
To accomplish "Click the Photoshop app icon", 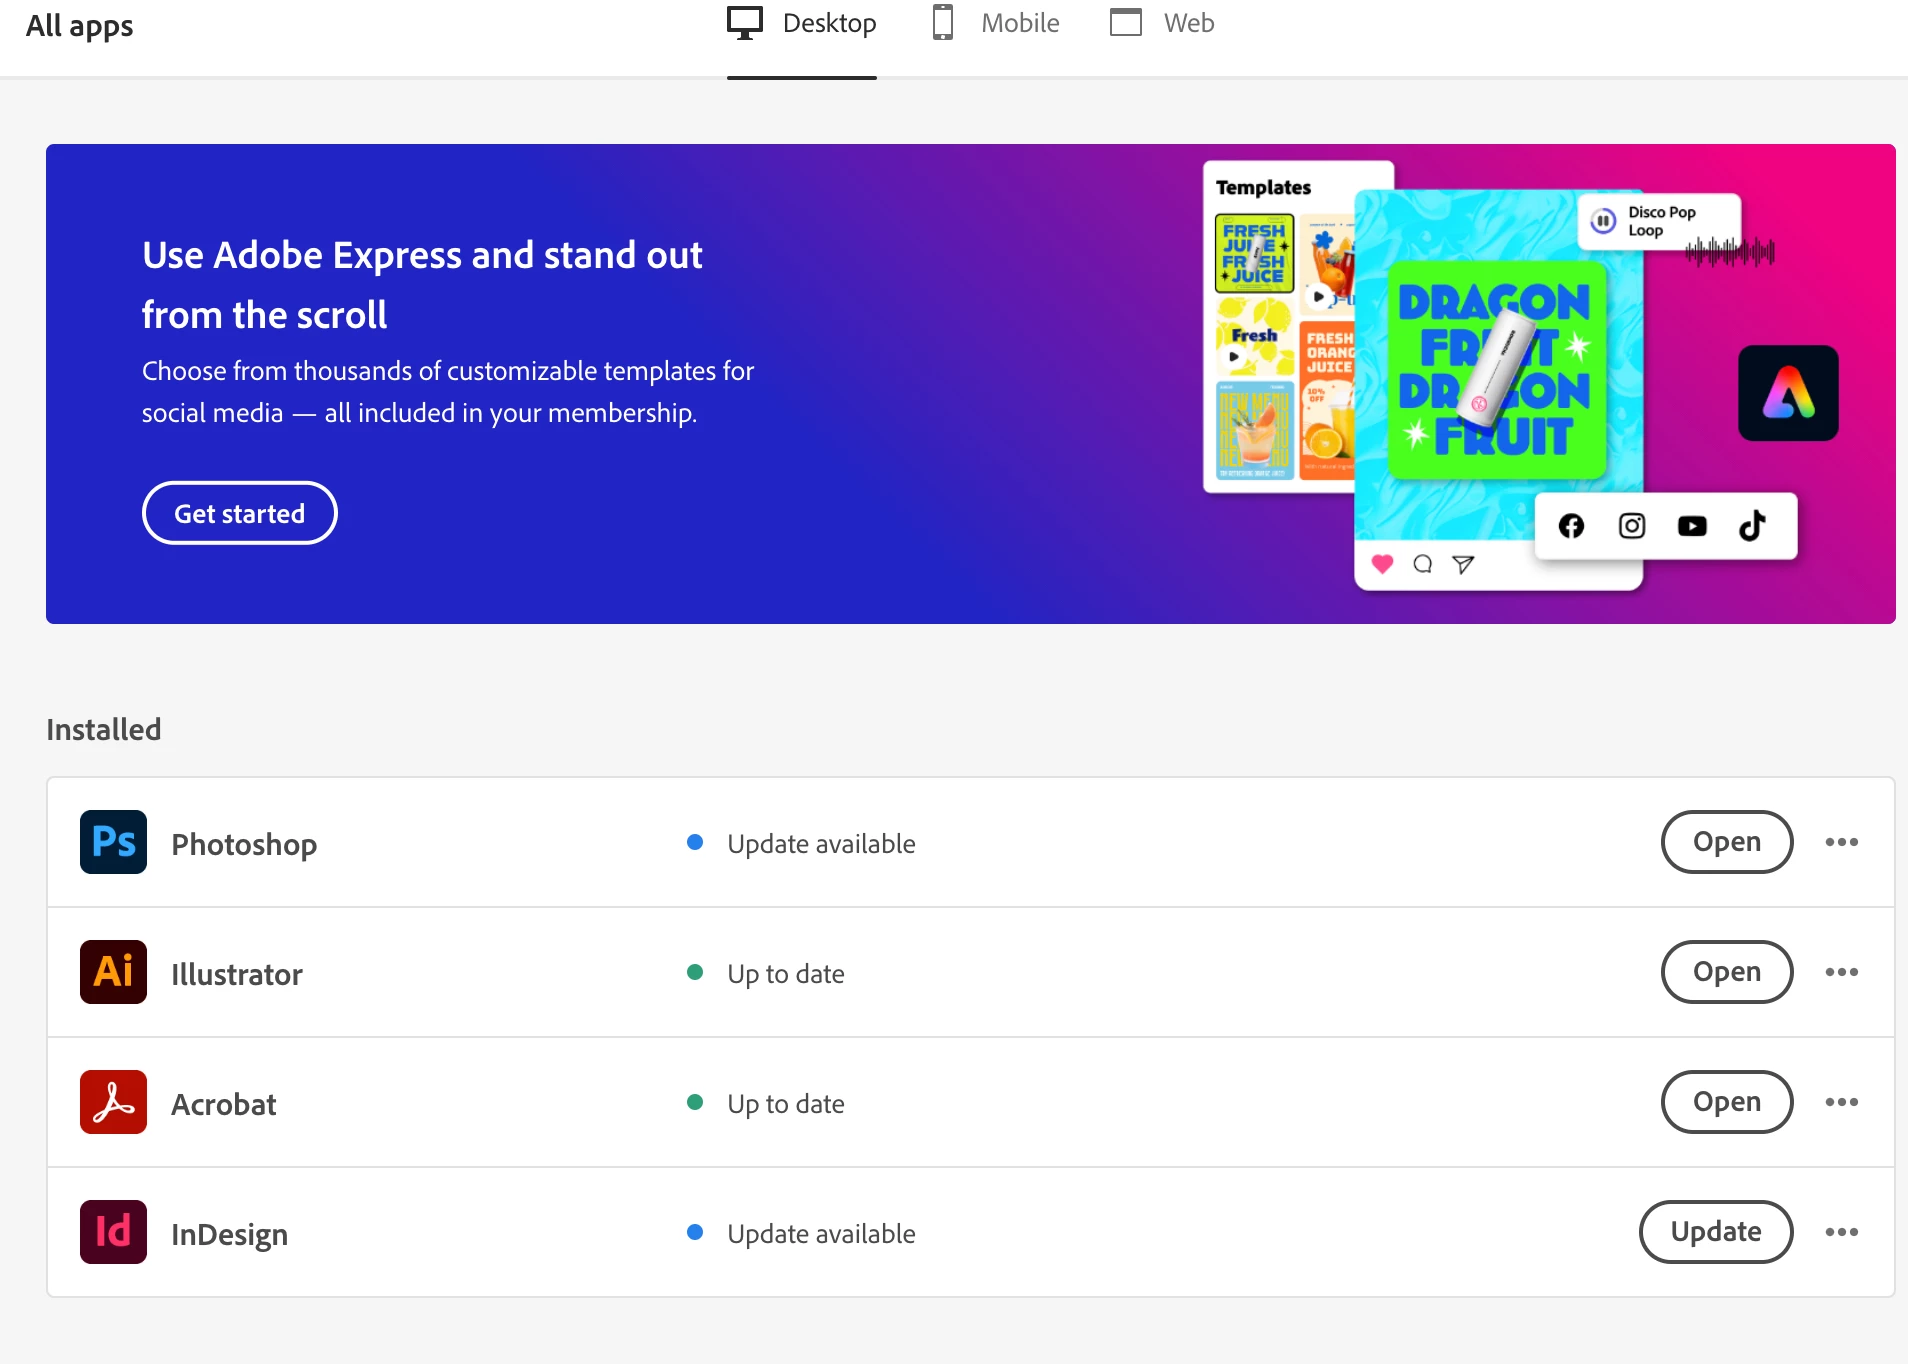I will pyautogui.click(x=113, y=842).
